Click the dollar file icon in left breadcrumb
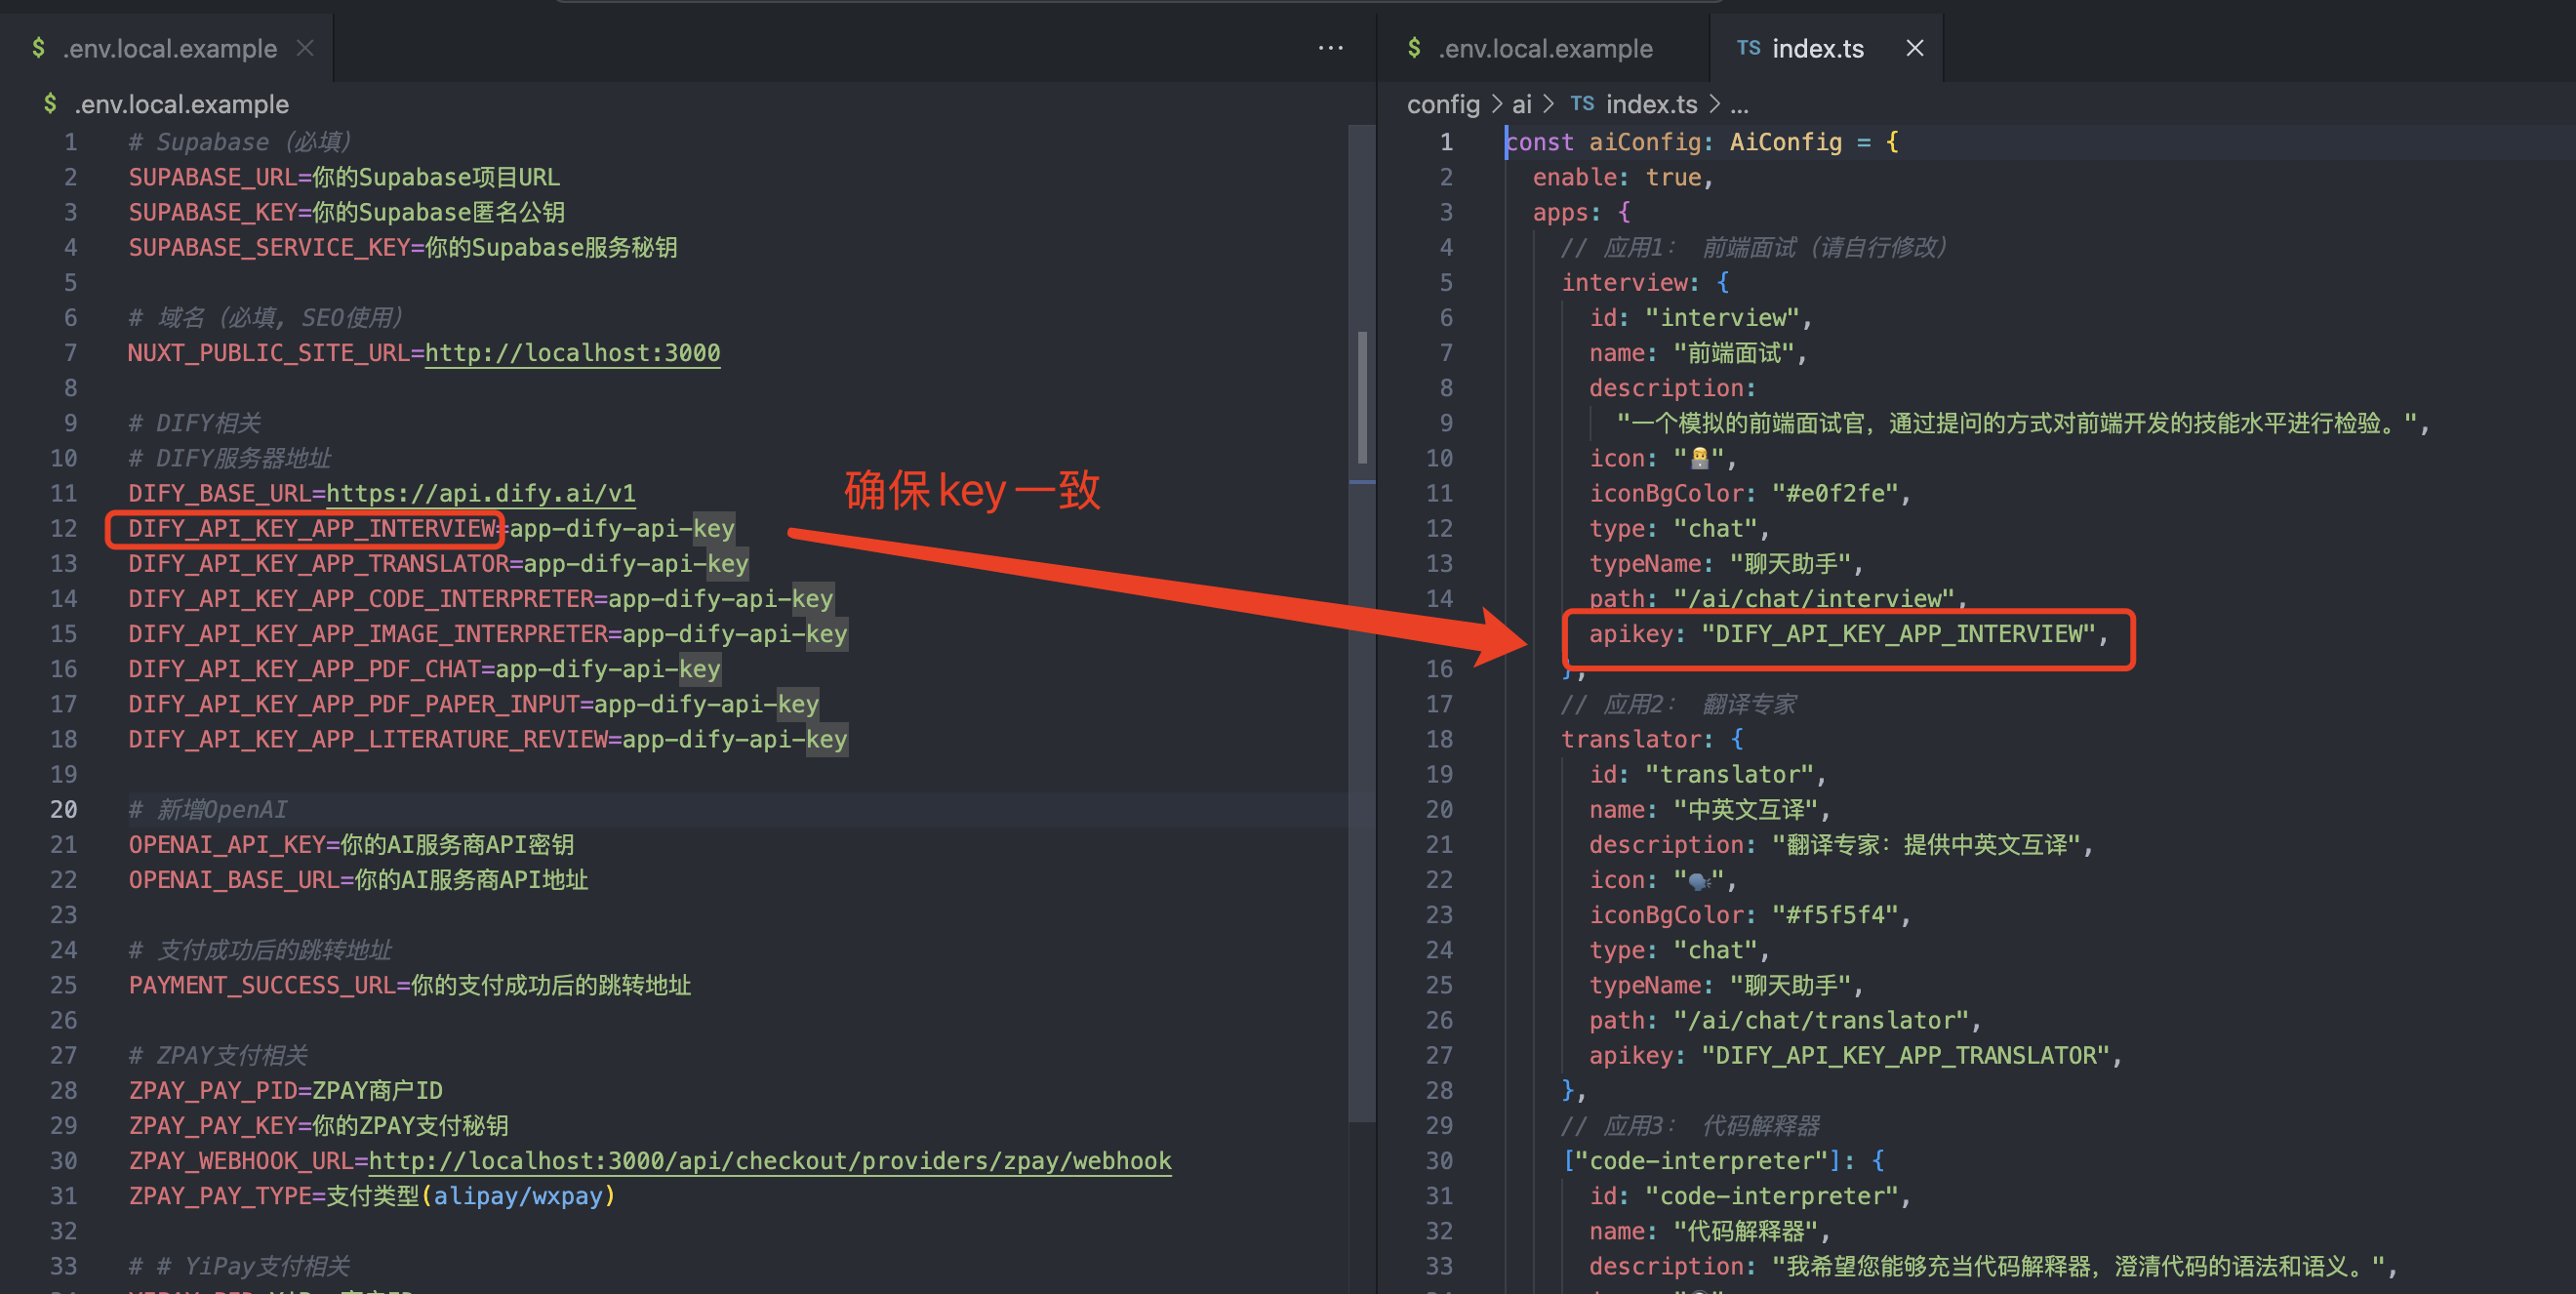The height and width of the screenshot is (1294, 2576). pyautogui.click(x=50, y=104)
